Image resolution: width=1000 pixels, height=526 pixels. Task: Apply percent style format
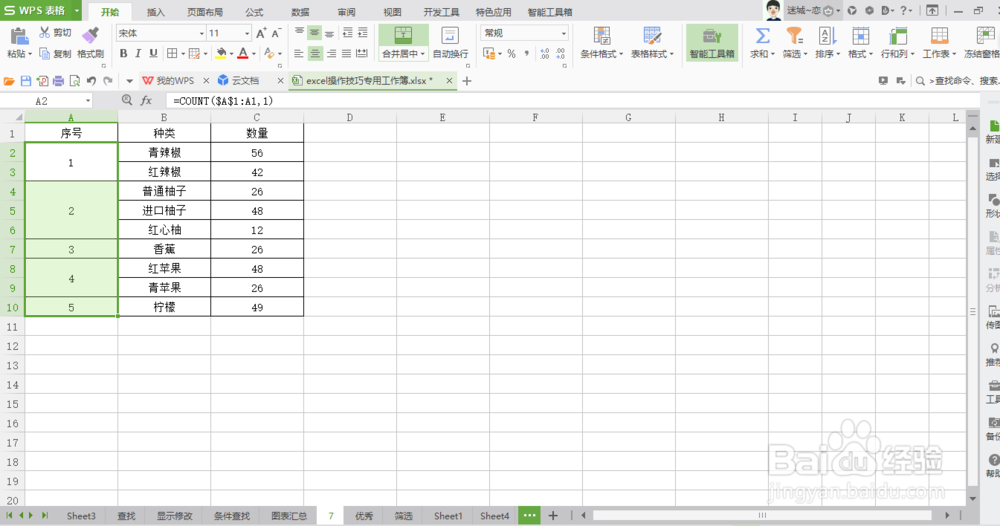(x=511, y=54)
